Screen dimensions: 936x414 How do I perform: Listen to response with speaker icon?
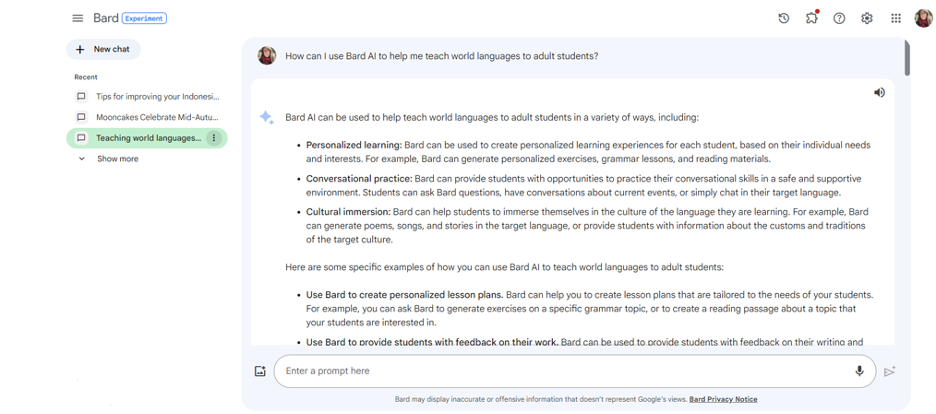pos(879,92)
